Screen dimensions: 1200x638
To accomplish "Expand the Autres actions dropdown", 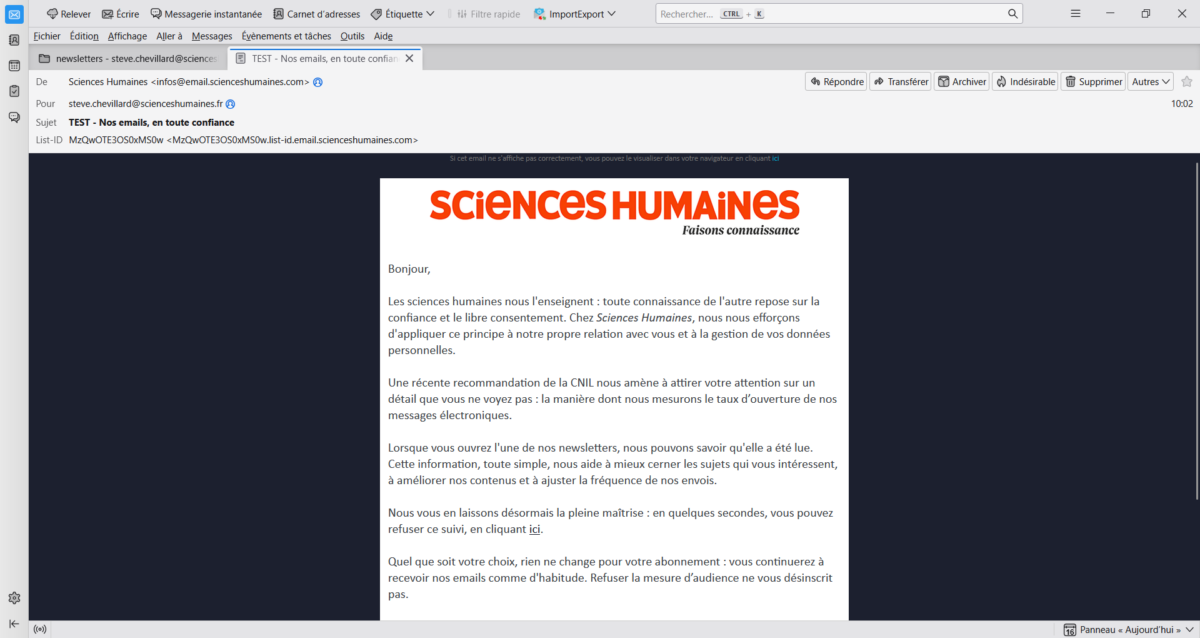I will [1151, 82].
